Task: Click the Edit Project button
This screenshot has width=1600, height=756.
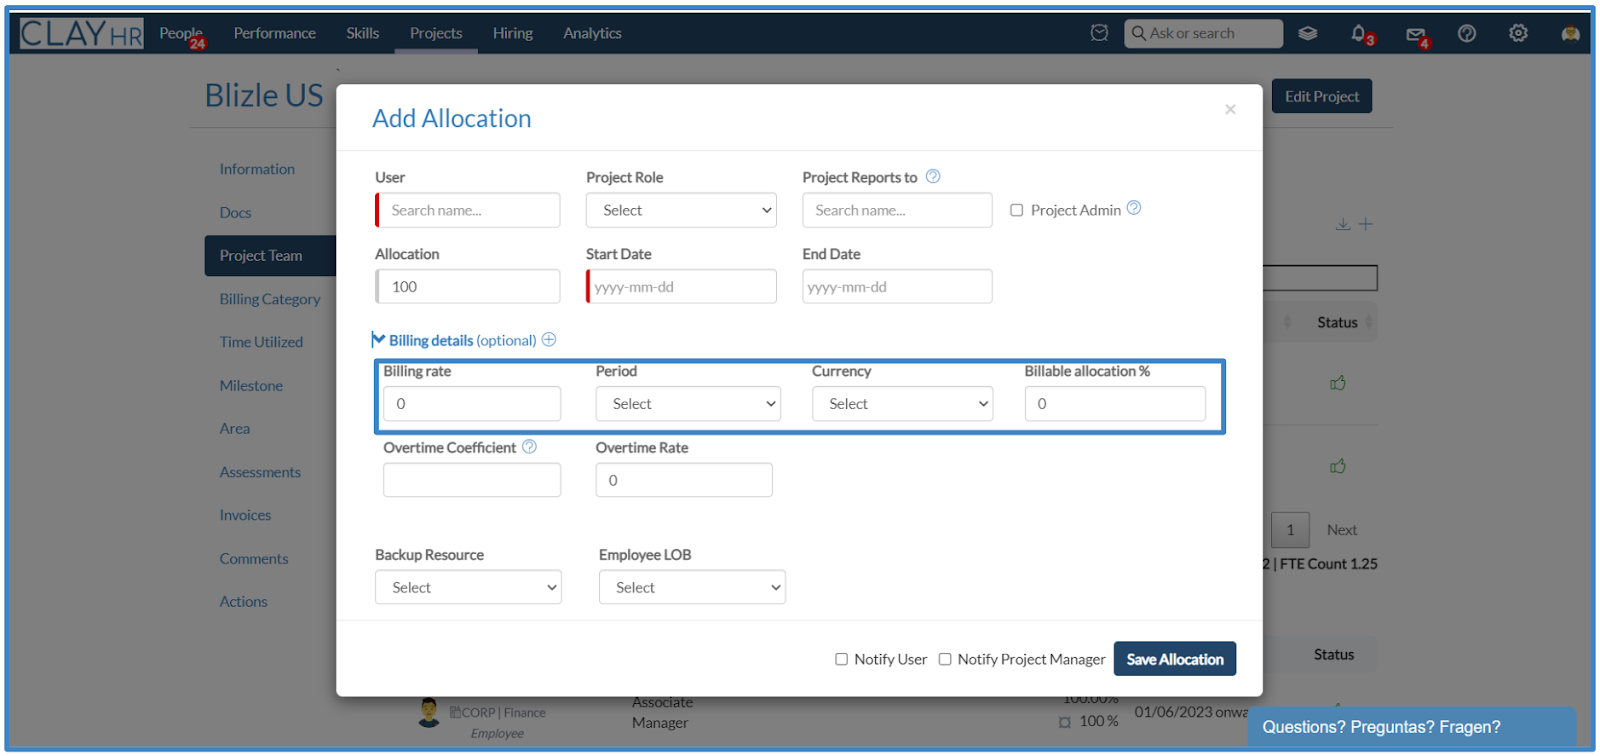Action: [x=1322, y=96]
